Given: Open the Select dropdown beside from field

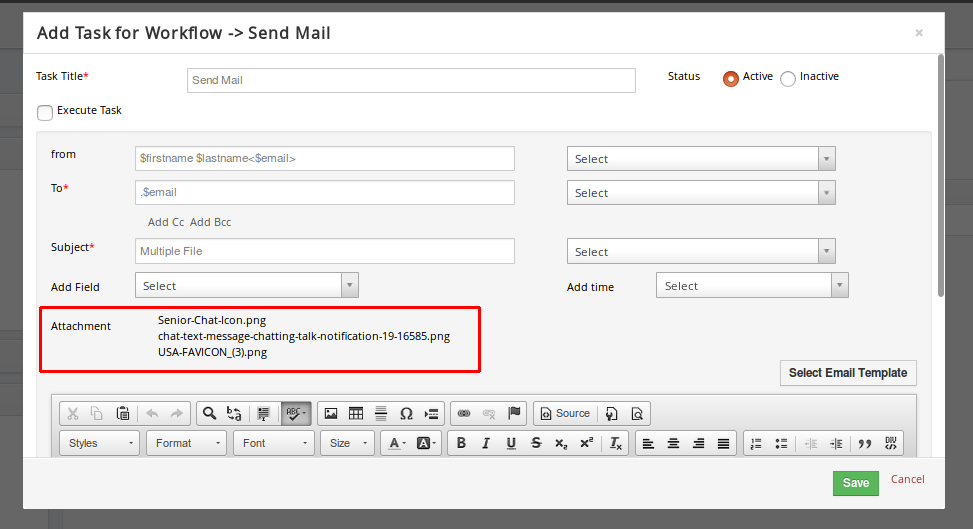Looking at the screenshot, I should 701,158.
